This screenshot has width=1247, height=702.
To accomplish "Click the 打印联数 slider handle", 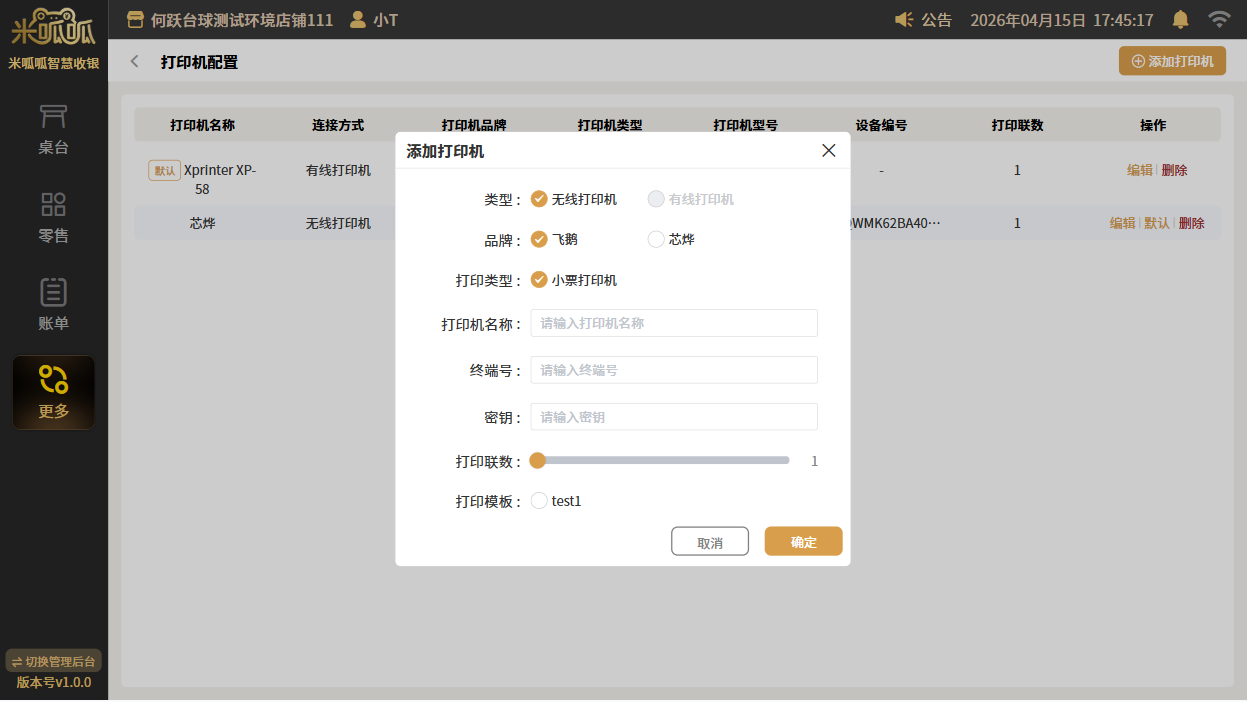I will click(x=538, y=461).
